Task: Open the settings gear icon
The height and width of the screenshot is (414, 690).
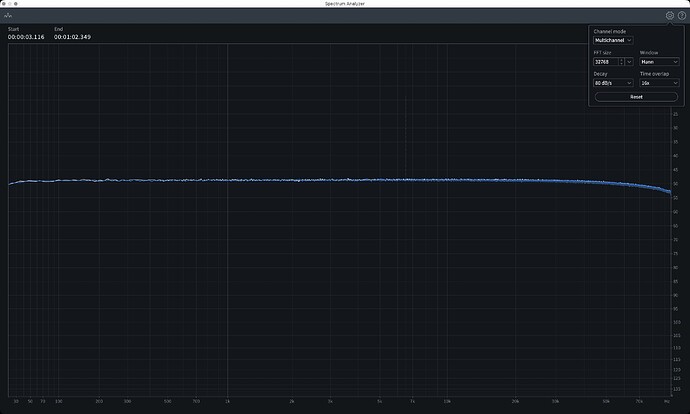Action: (x=669, y=15)
